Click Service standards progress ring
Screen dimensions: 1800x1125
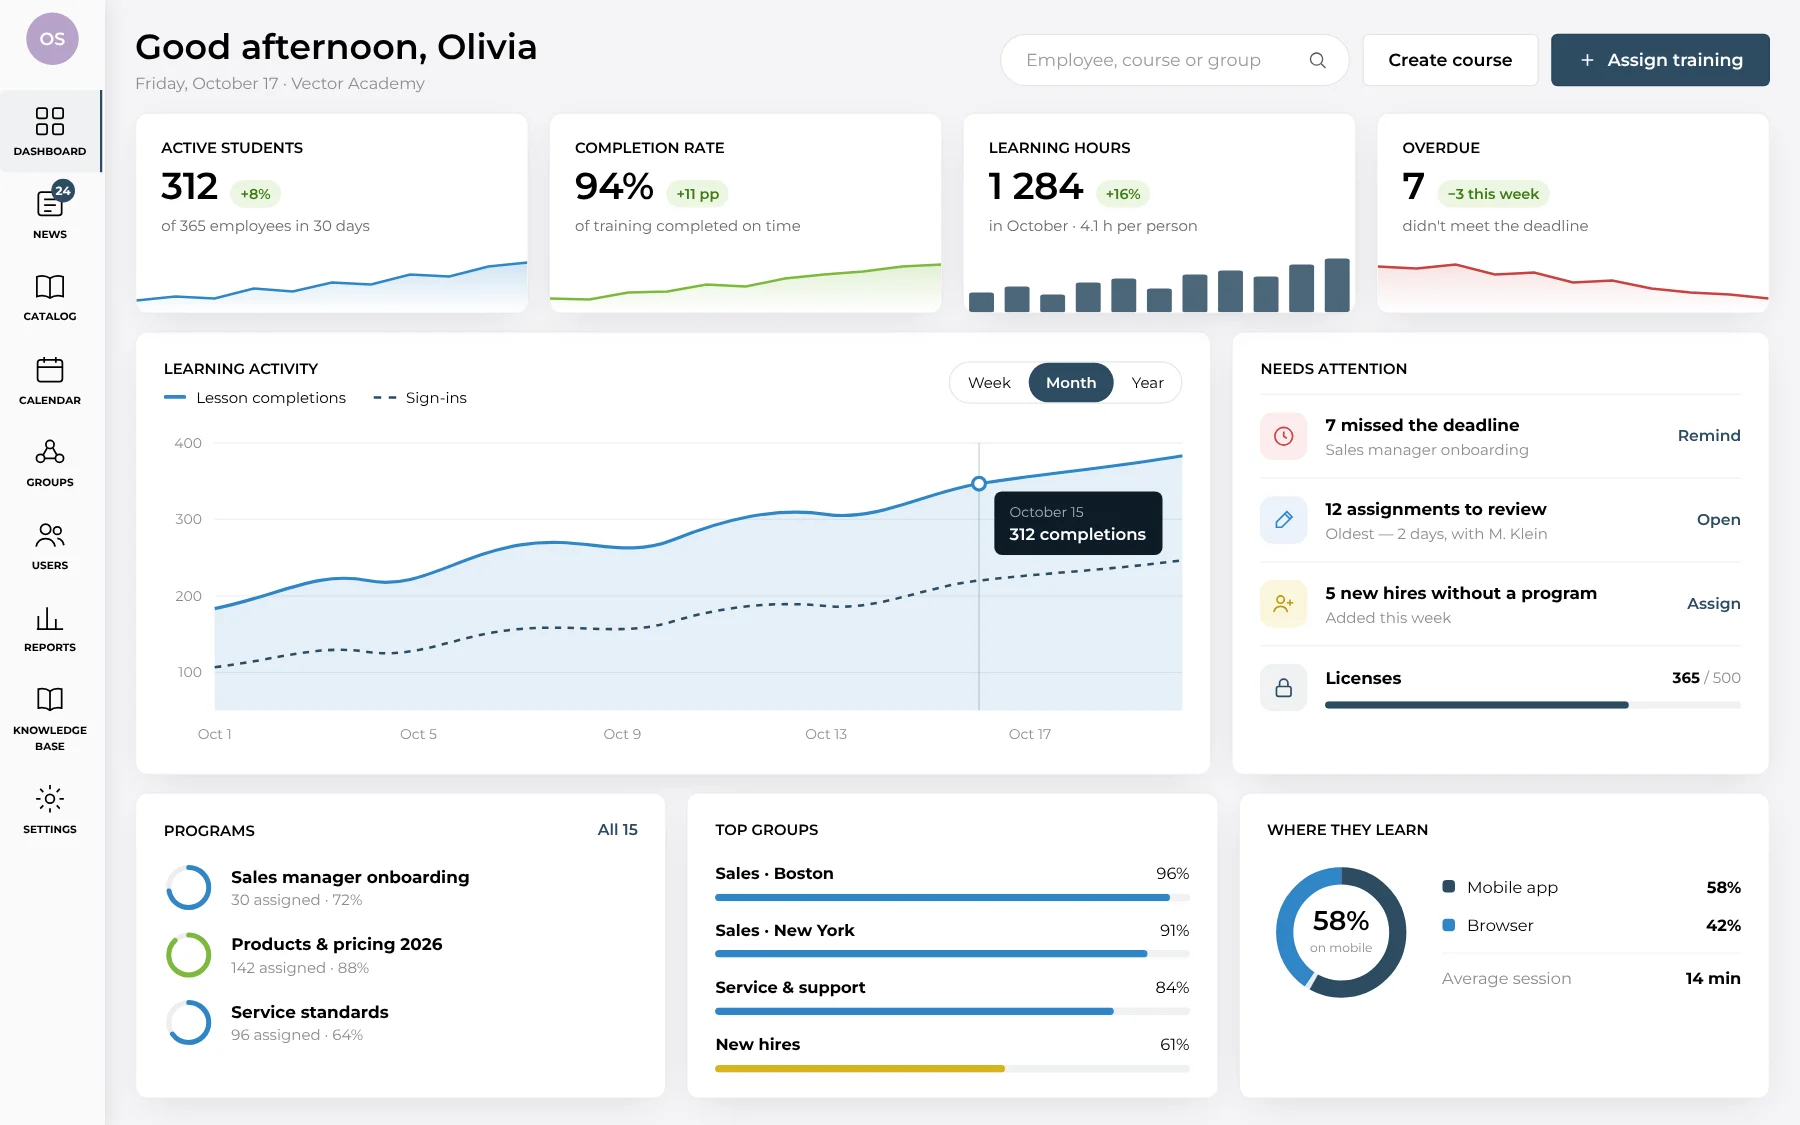(x=189, y=1022)
